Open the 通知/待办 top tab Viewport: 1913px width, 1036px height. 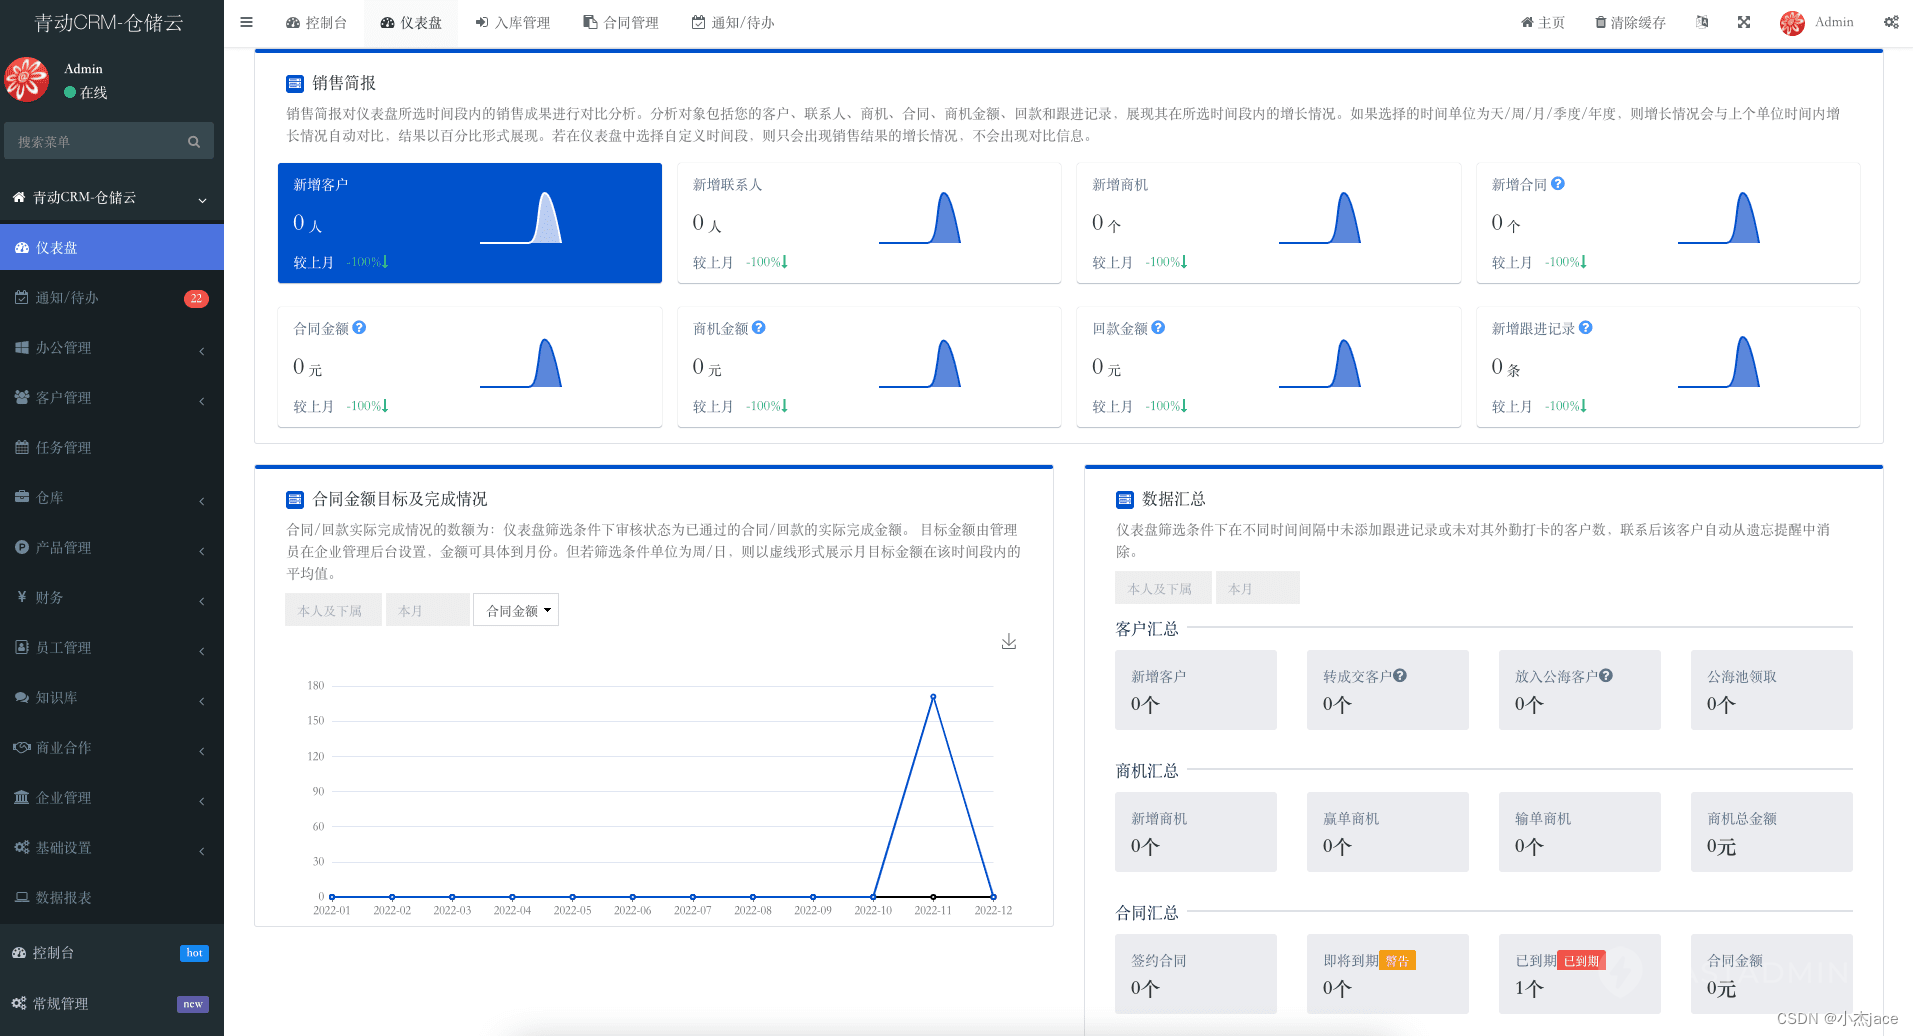coord(733,22)
